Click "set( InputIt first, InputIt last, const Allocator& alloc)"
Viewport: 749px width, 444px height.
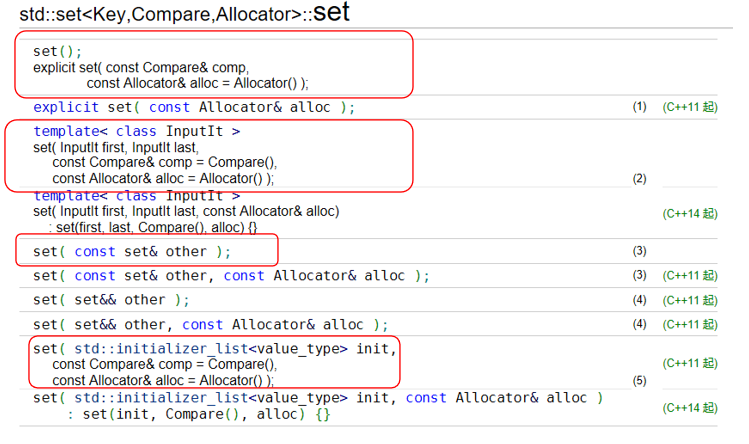click(x=186, y=211)
